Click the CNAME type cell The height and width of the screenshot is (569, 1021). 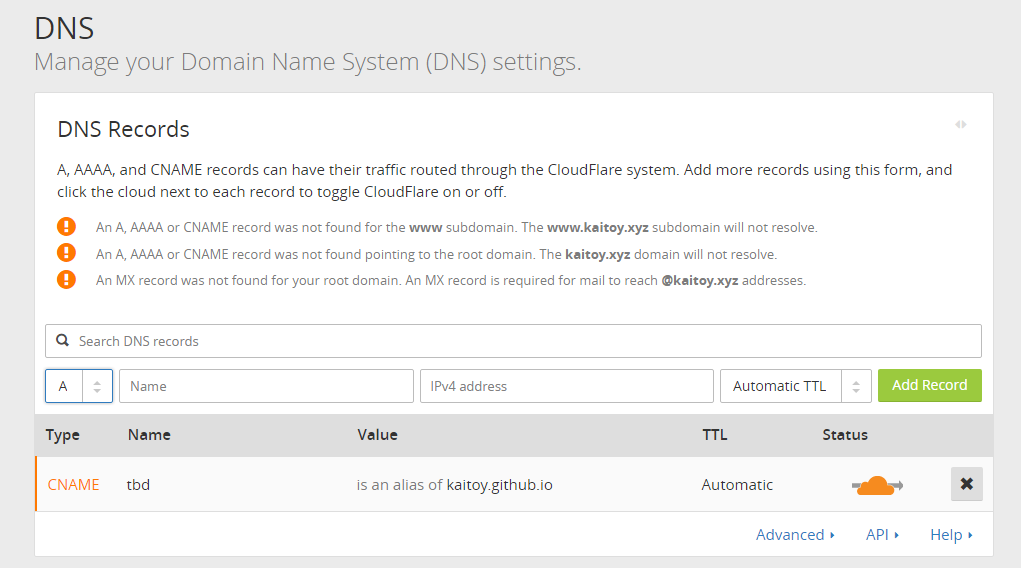pos(74,485)
